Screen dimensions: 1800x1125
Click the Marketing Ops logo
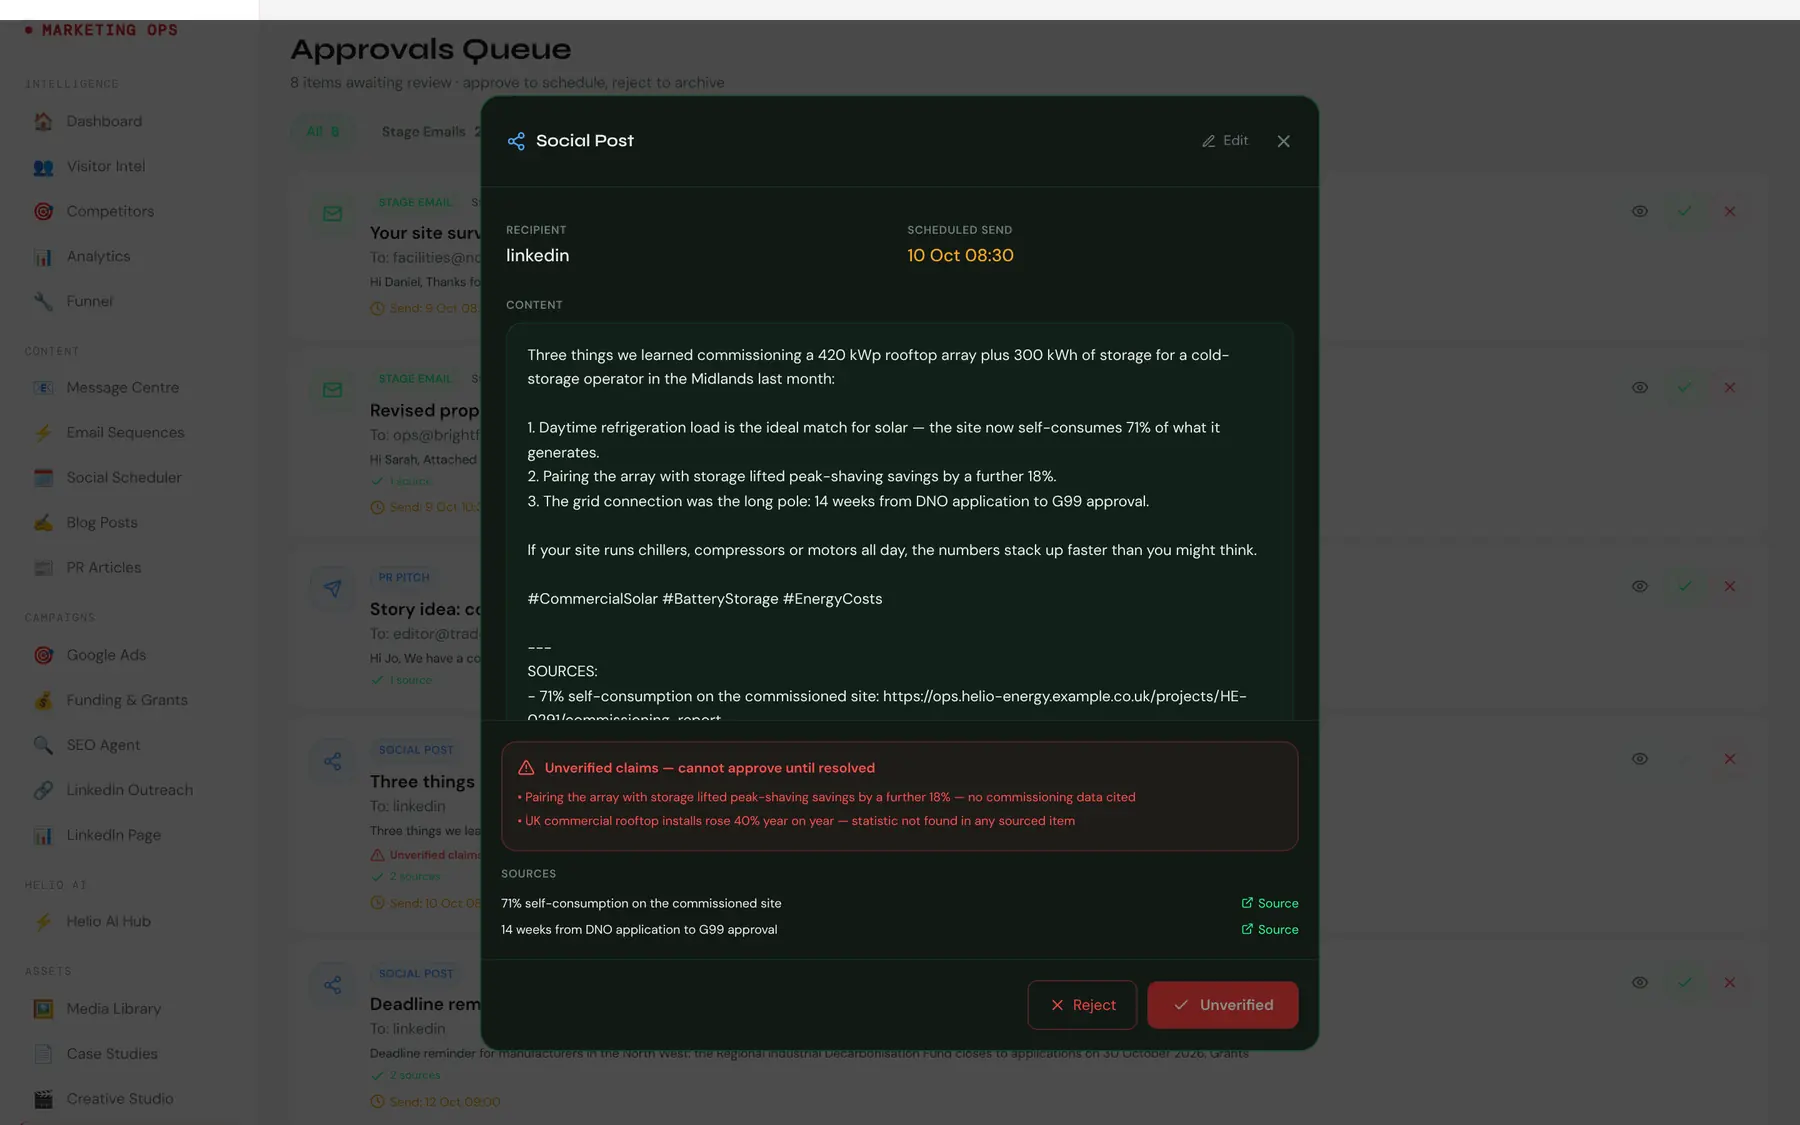tap(101, 30)
